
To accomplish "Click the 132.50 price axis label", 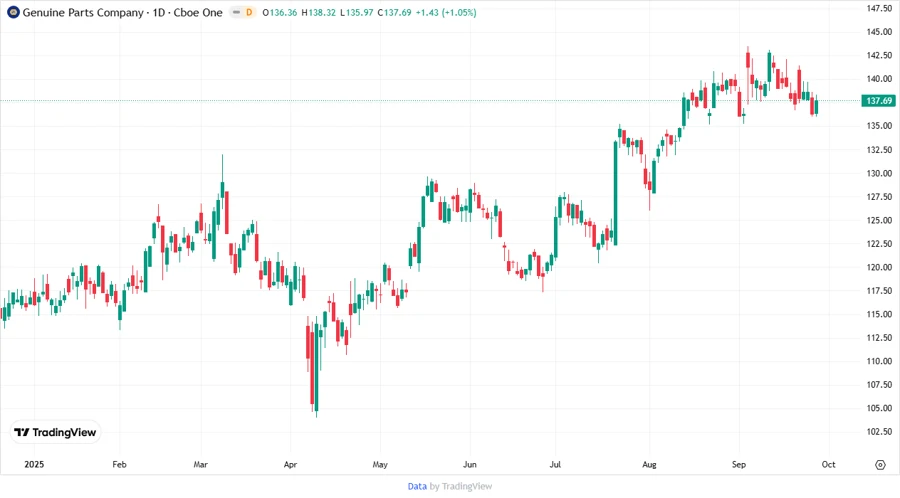I will click(x=879, y=149).
